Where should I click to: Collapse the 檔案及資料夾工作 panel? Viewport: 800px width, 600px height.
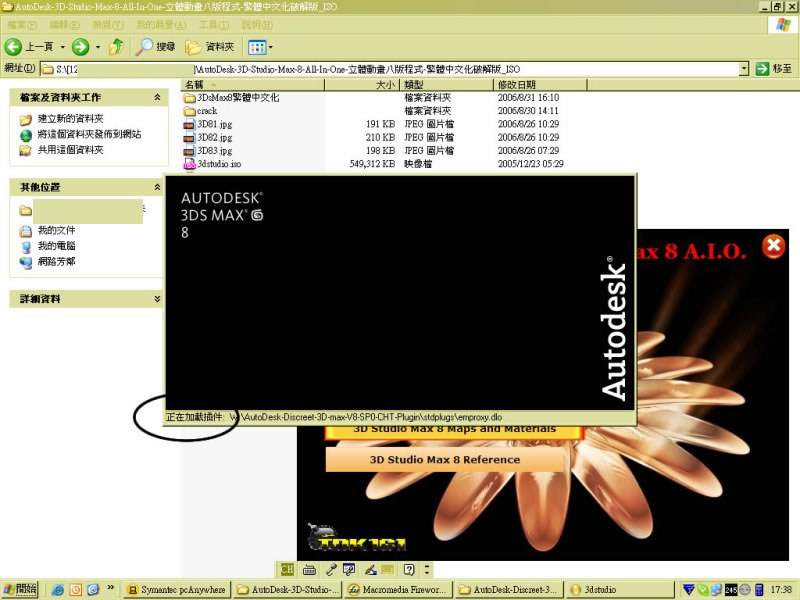157,97
